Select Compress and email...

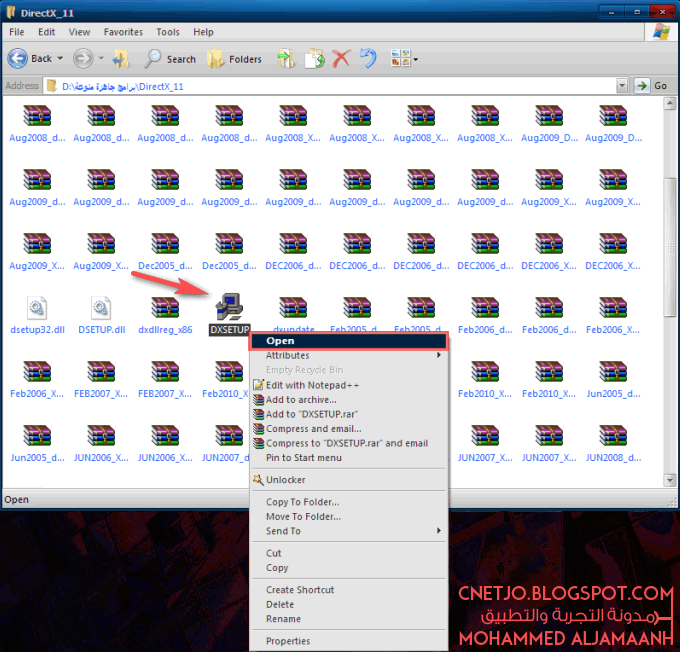tap(348, 429)
